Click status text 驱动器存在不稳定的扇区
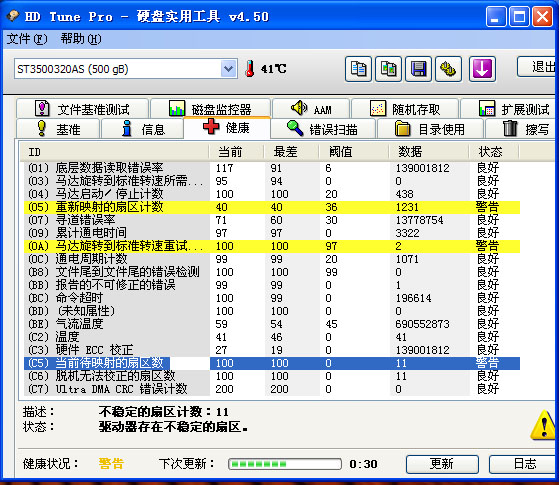The height and width of the screenshot is (485, 559). pyautogui.click(x=173, y=427)
